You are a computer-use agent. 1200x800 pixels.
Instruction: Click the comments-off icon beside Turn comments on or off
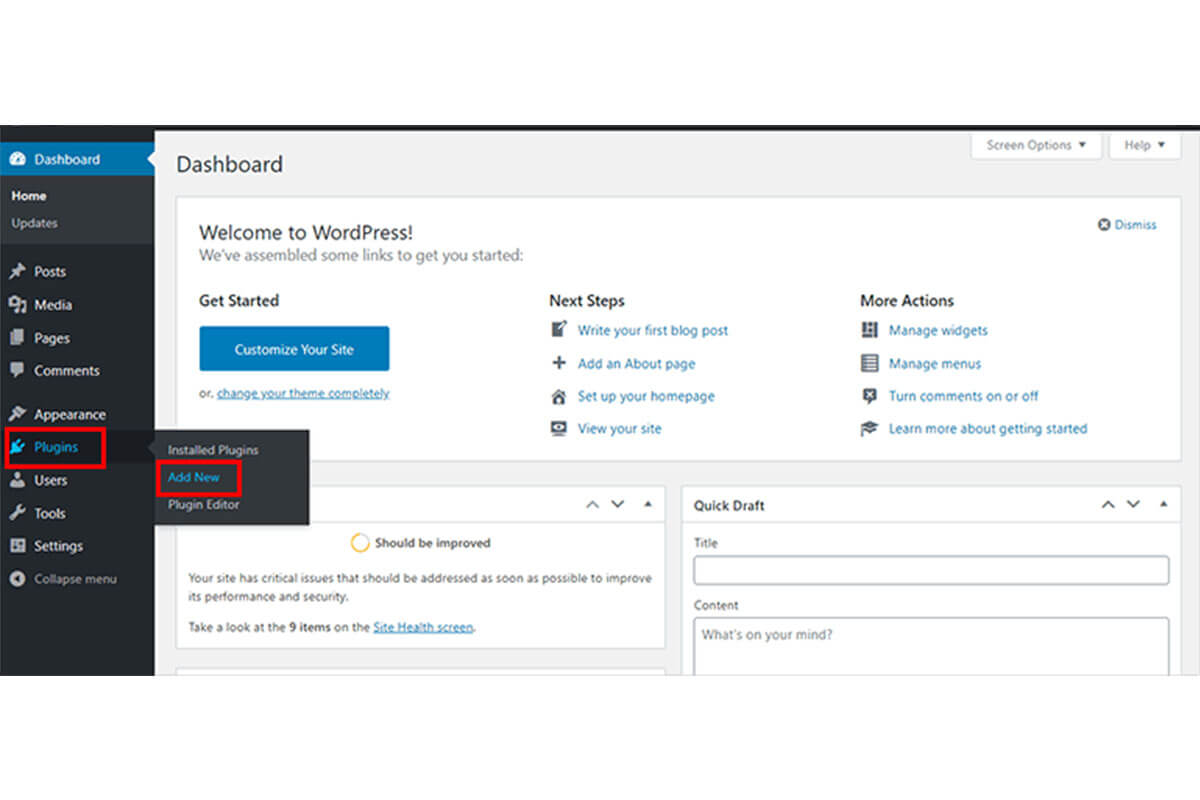[870, 396]
